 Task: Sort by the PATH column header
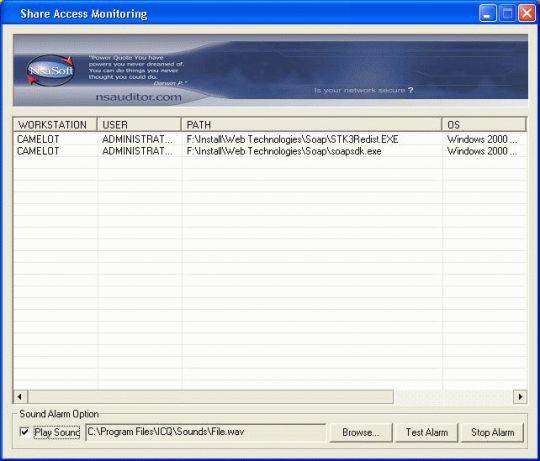coord(311,125)
